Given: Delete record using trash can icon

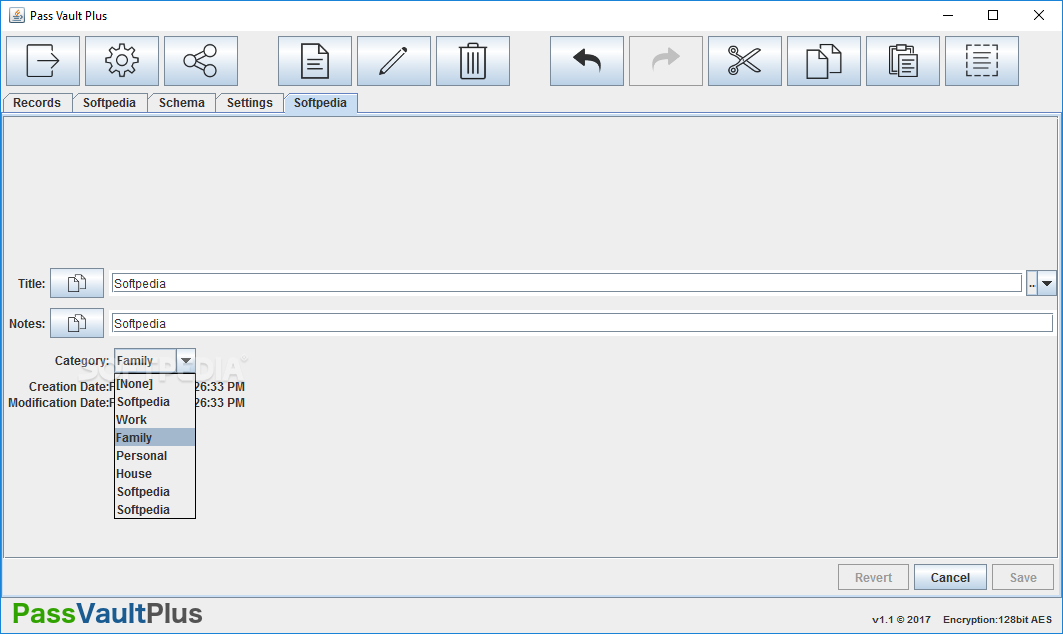Looking at the screenshot, I should pyautogui.click(x=473, y=61).
